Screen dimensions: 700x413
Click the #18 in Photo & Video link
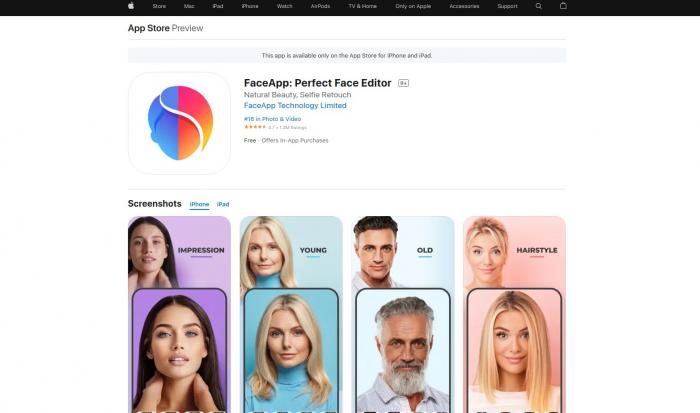(272, 119)
